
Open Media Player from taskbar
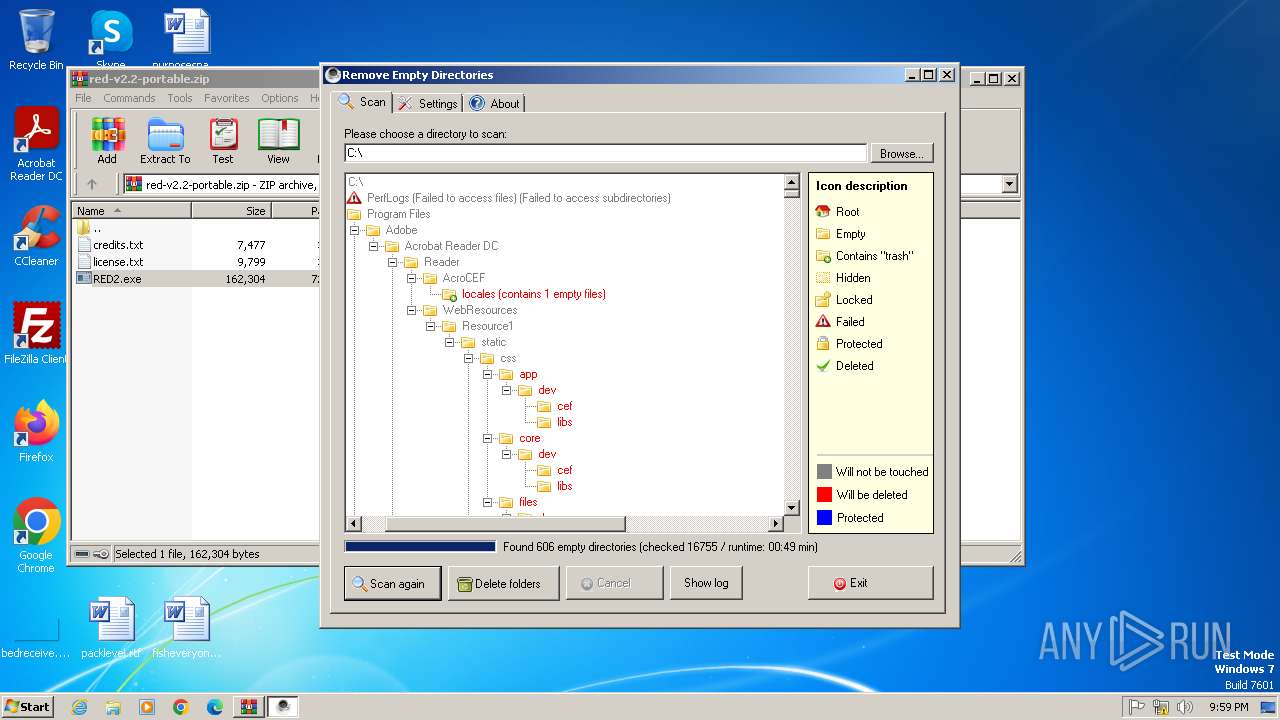pyautogui.click(x=147, y=707)
